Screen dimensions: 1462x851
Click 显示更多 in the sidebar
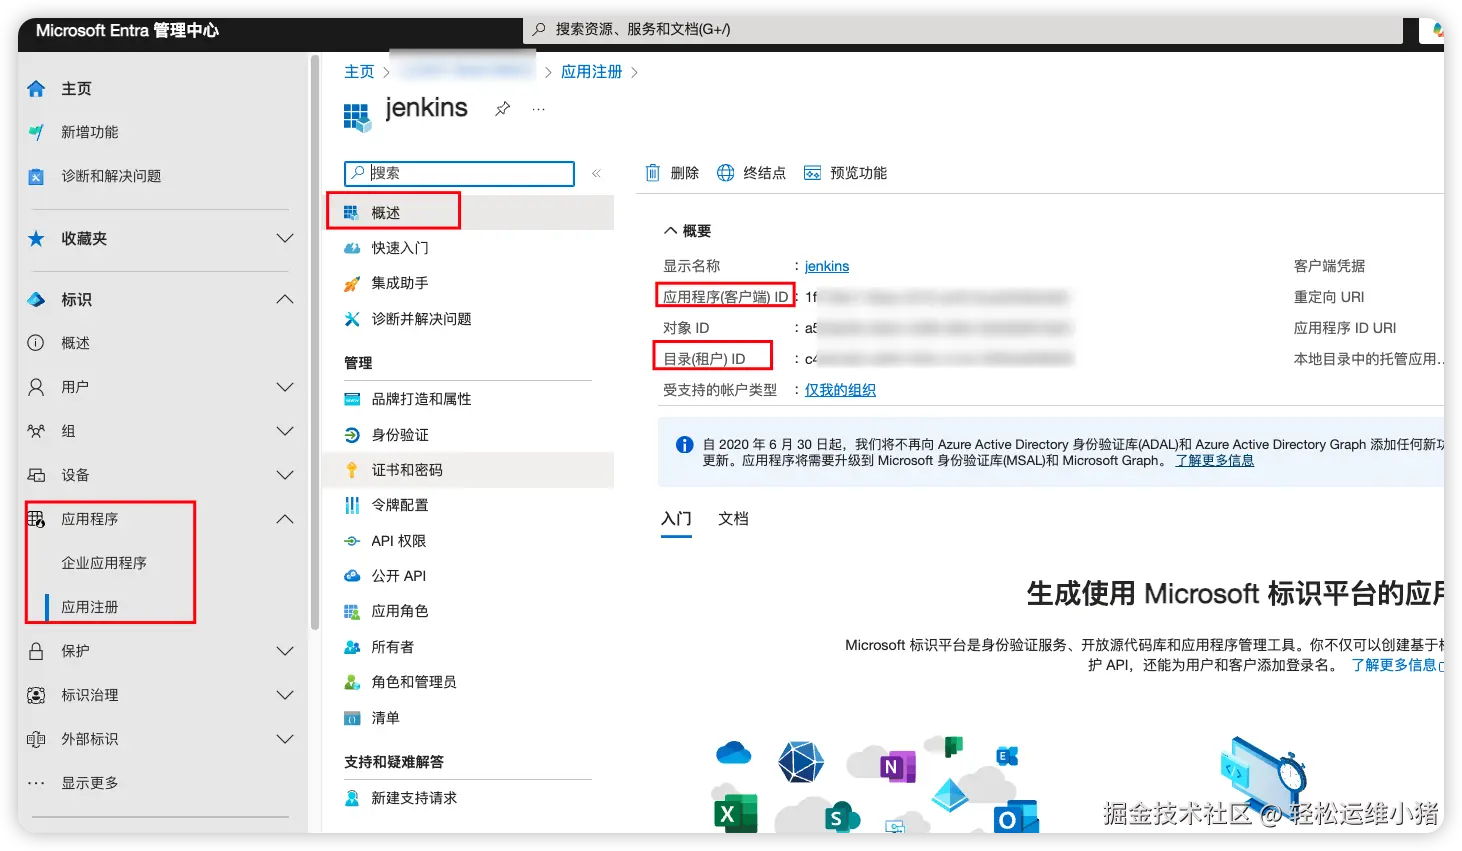(x=90, y=783)
